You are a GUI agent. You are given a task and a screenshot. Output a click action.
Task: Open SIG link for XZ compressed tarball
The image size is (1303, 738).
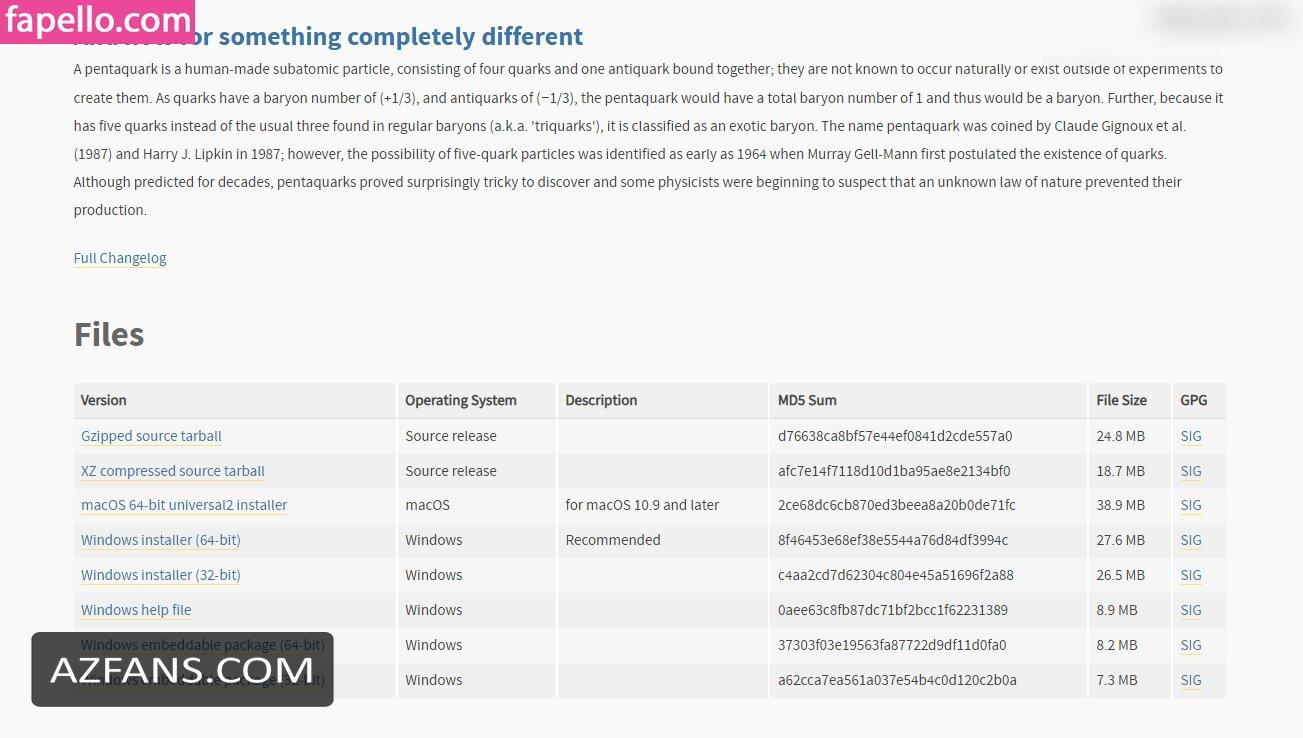pos(1191,471)
